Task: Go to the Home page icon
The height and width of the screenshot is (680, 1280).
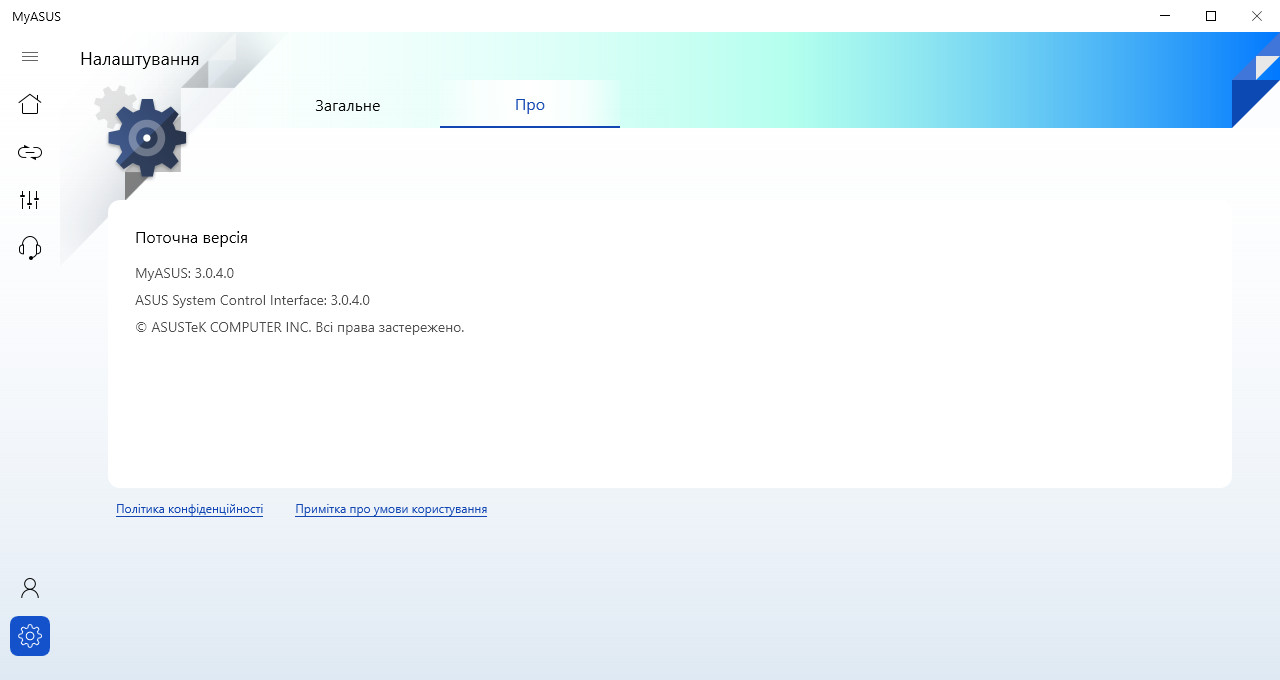Action: coord(30,104)
